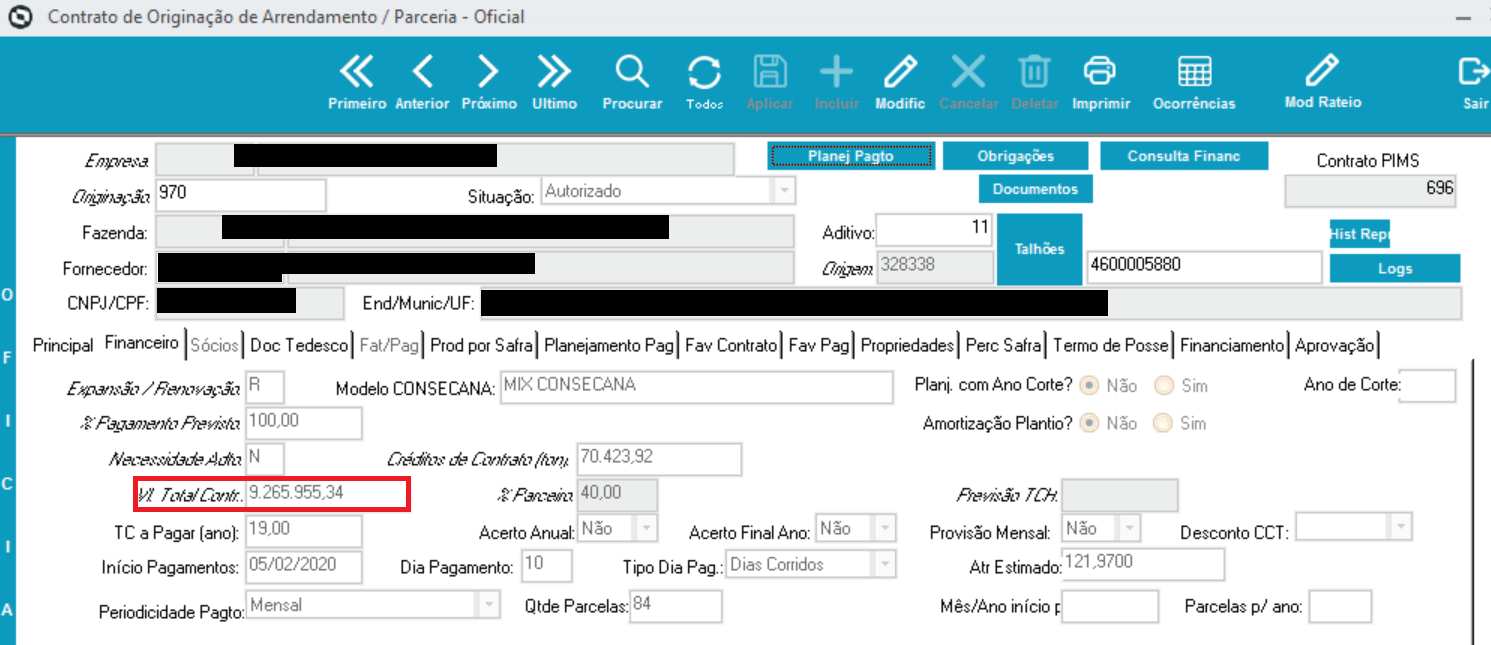Select Não for Planj. com Ano Corte
The image size is (1491, 645).
pos(1090,385)
